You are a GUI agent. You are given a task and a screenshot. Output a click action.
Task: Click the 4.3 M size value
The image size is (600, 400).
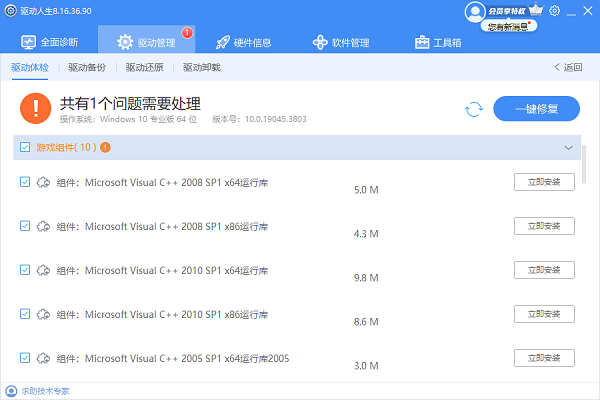366,234
